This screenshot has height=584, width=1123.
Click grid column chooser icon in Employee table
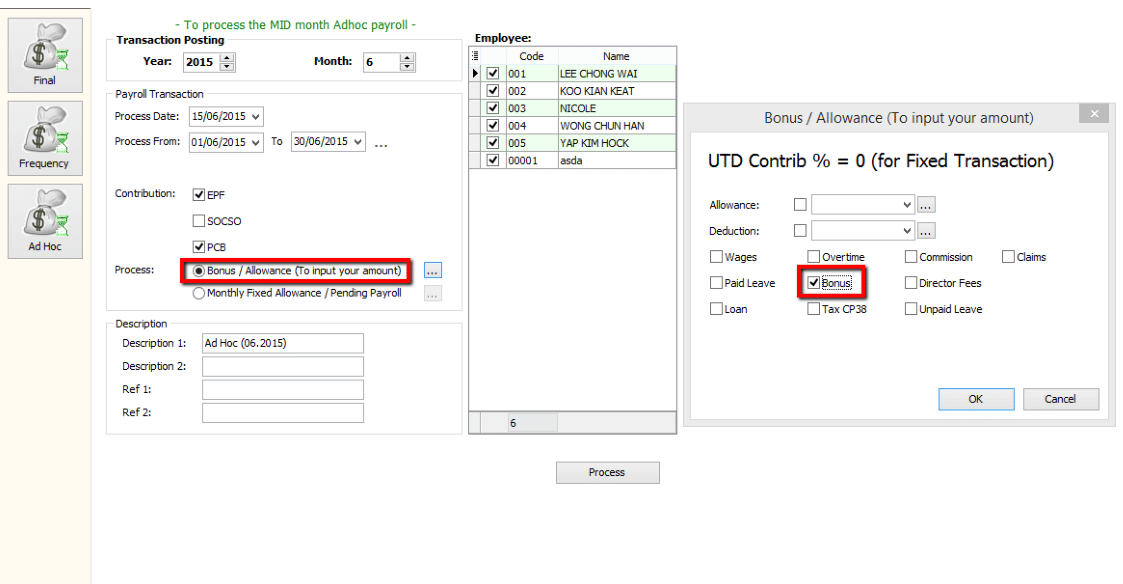pyautogui.click(x=475, y=56)
